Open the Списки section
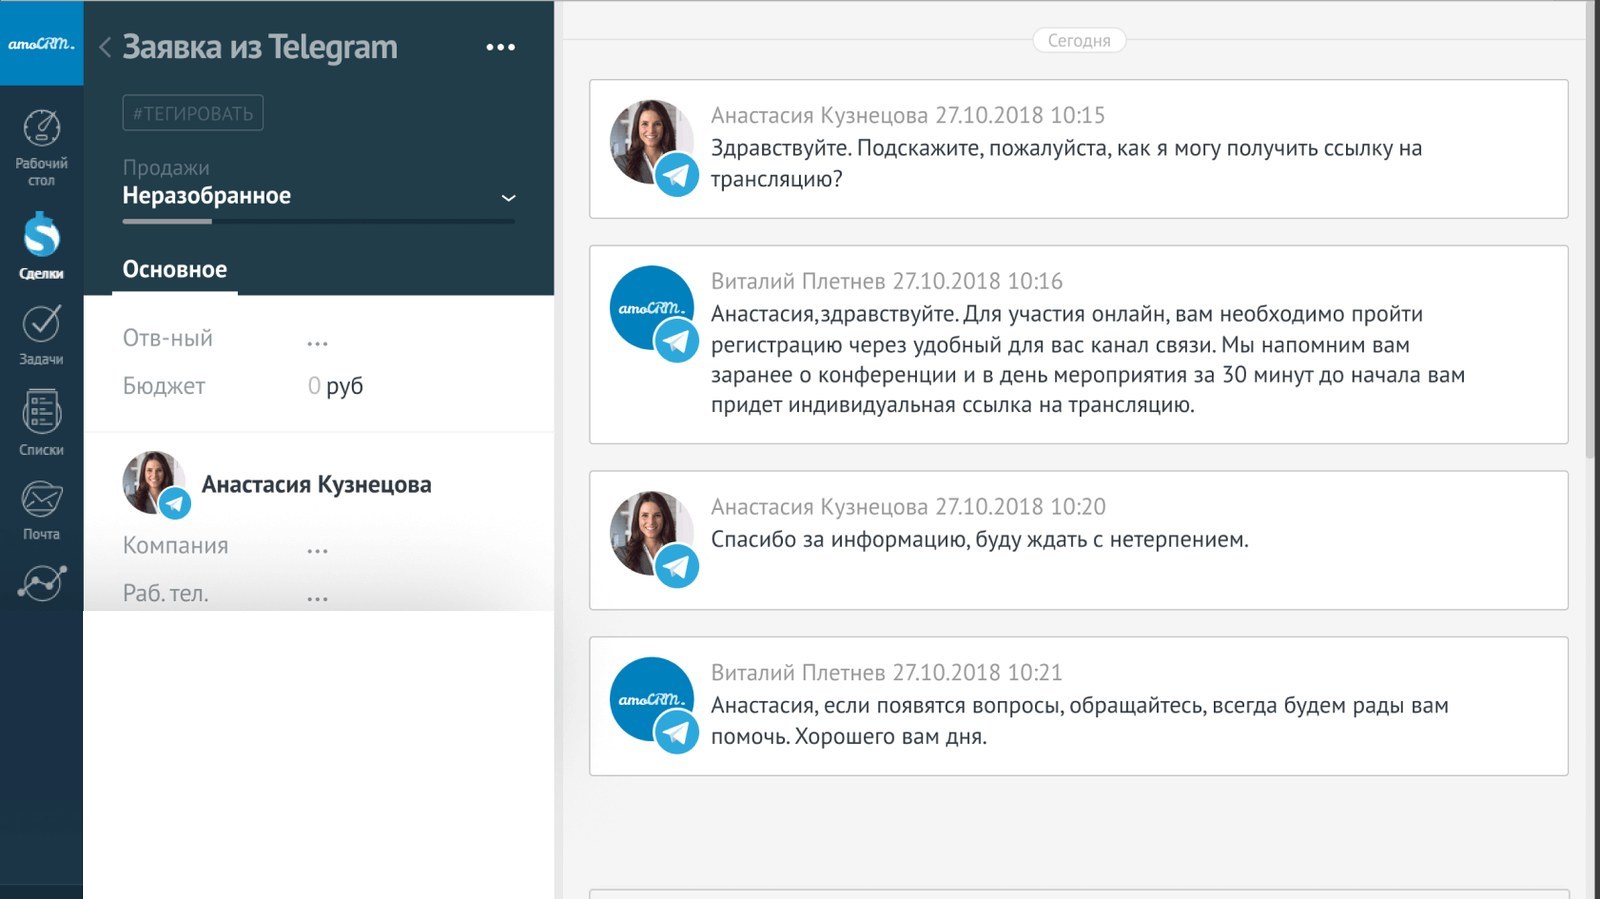 coord(41,422)
